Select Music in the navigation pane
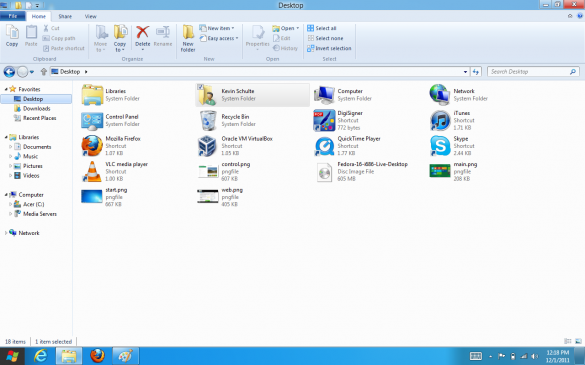Viewport: 585px width, 365px height. pyautogui.click(x=30, y=156)
